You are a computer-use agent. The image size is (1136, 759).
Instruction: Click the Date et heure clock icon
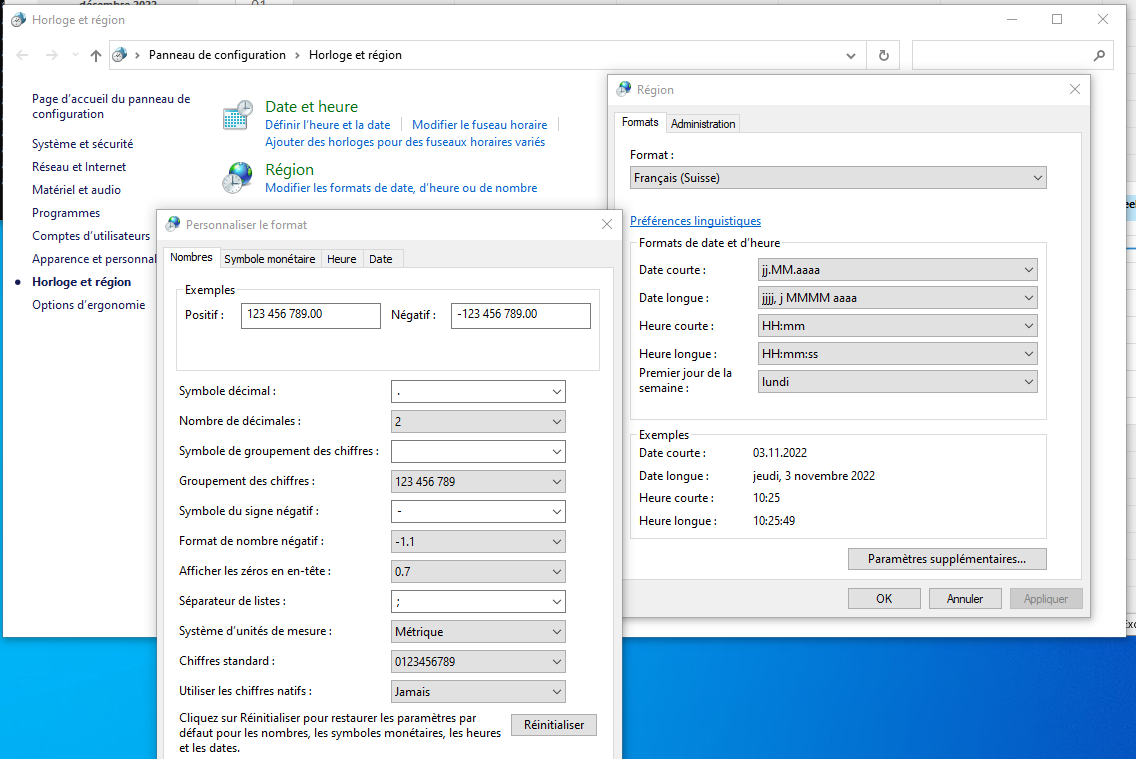click(237, 115)
